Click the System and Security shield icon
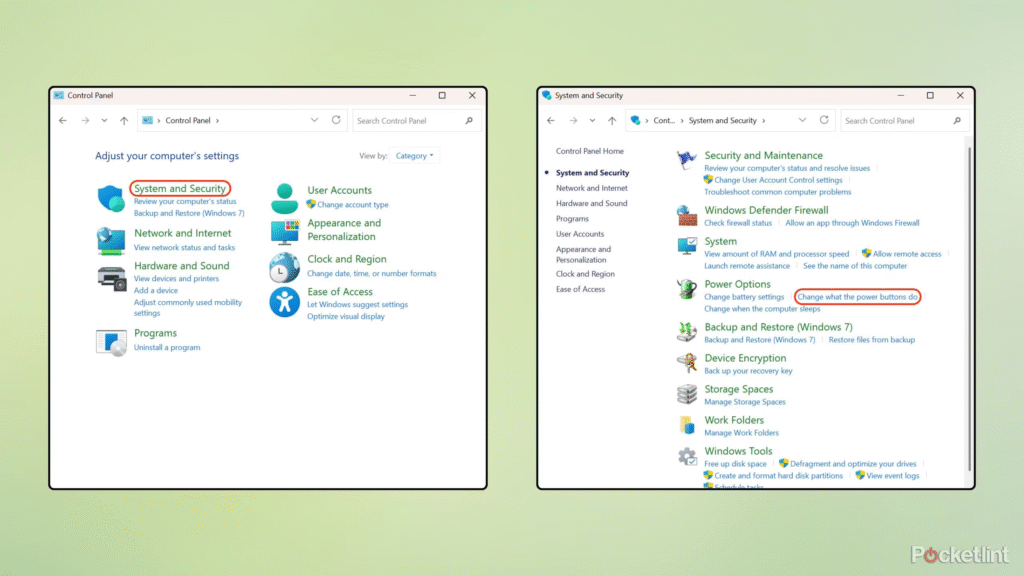The width and height of the screenshot is (1024, 576). coord(111,199)
